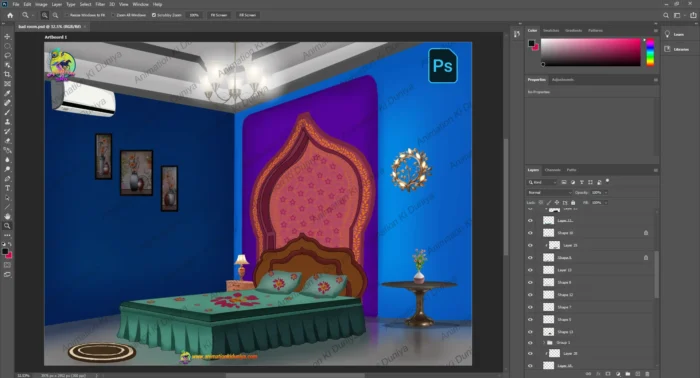This screenshot has width=700, height=378.
Task: Select the Brush tool
Action: tap(7, 112)
